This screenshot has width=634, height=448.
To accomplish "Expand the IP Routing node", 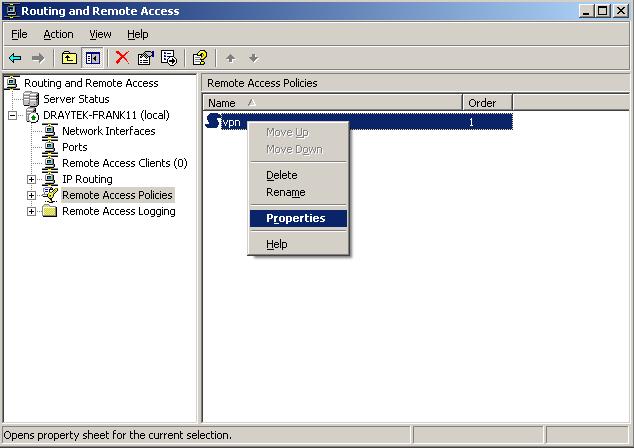I will tap(31, 179).
